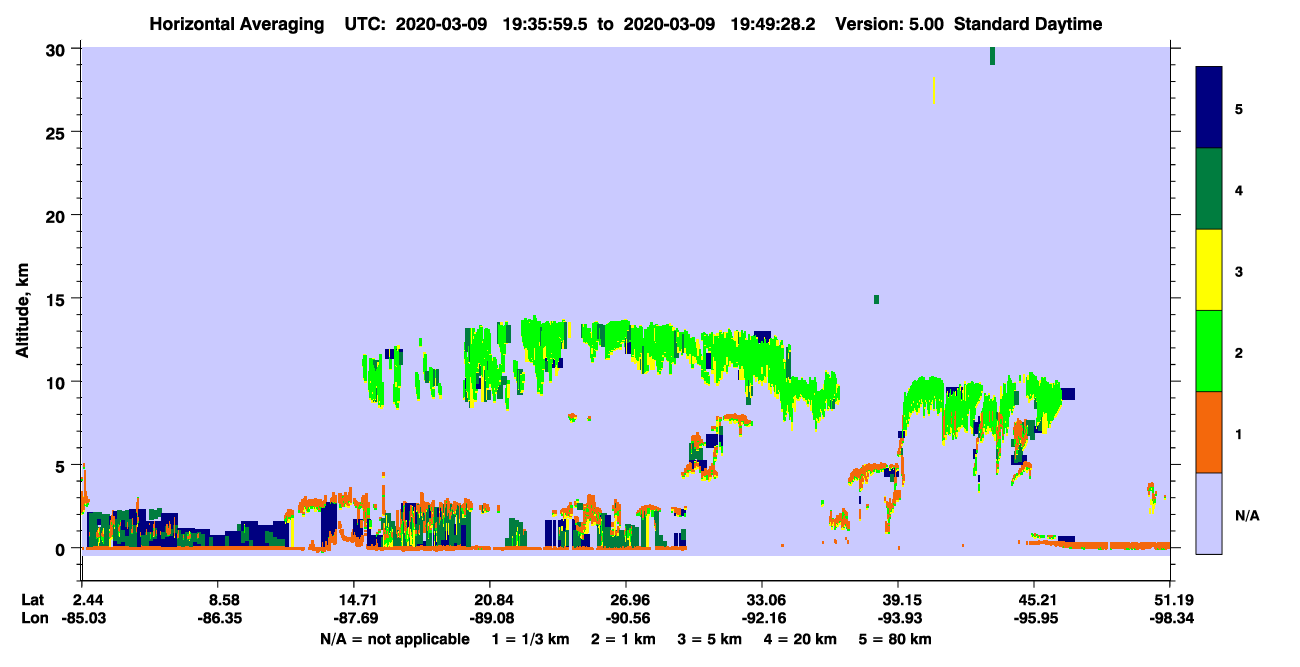Click the longitude value -90.56

pyautogui.click(x=626, y=619)
